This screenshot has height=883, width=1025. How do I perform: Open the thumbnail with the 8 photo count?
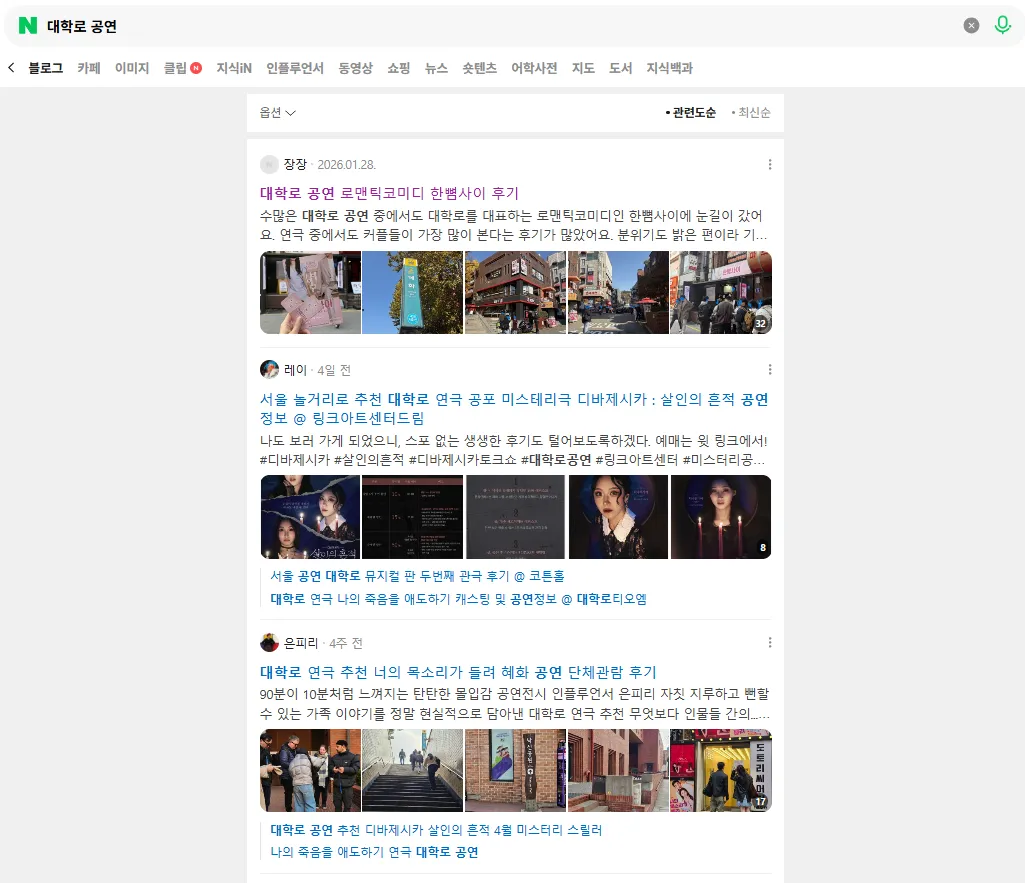click(x=720, y=517)
